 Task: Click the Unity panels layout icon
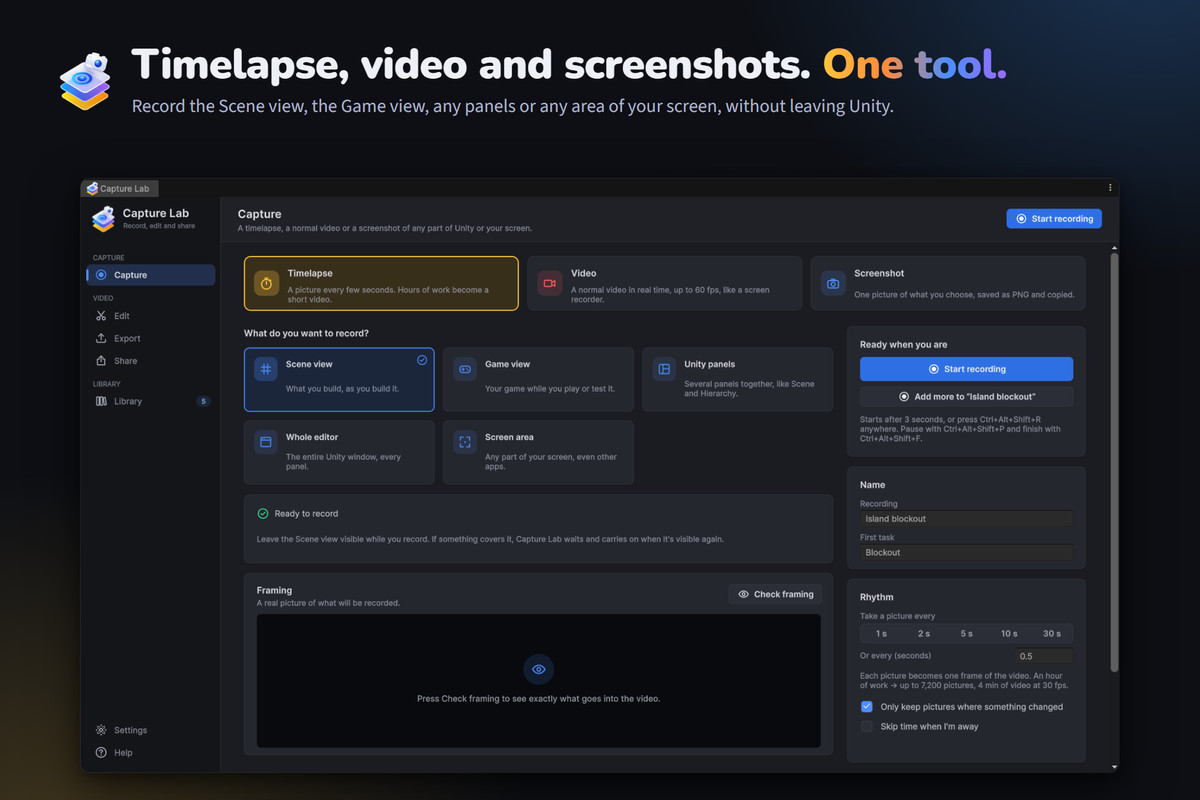point(664,370)
